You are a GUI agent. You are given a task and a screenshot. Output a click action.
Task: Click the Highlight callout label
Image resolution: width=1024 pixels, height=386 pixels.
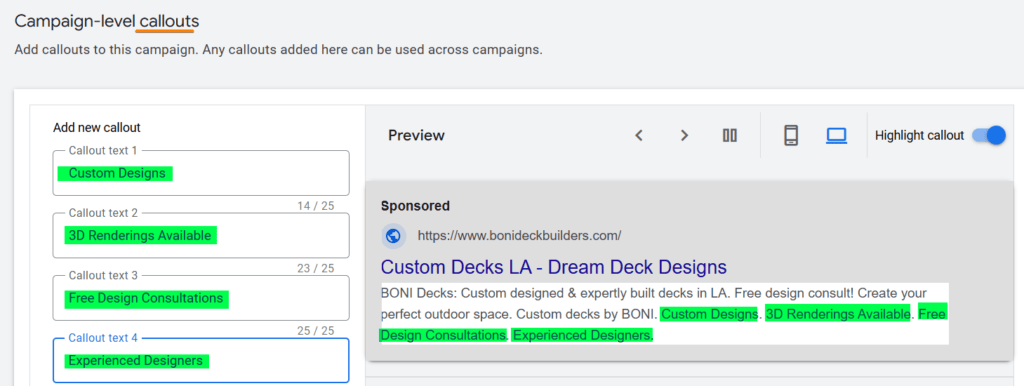919,136
